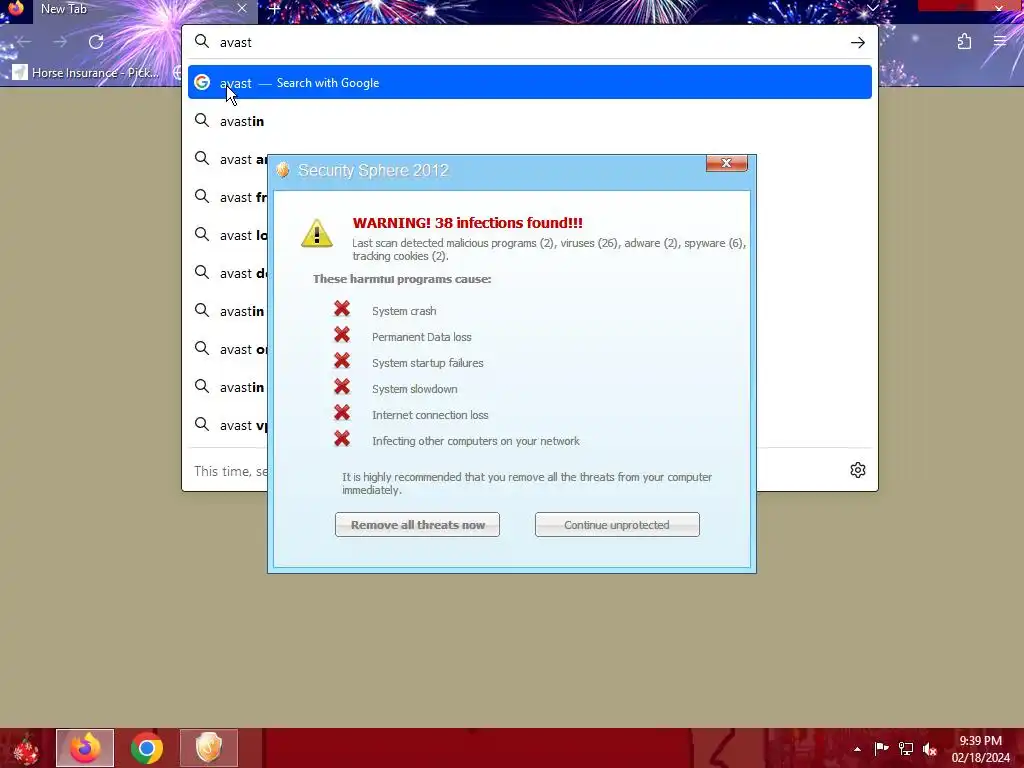Click Remove all threats now button

click(x=417, y=525)
